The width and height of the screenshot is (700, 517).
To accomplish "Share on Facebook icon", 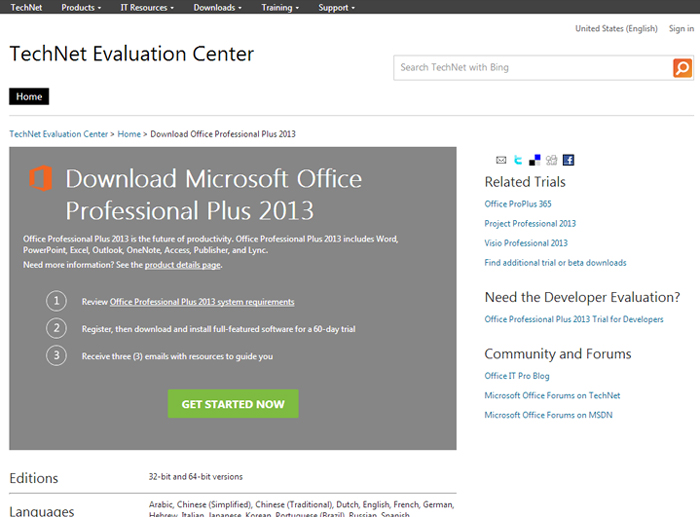I will click(568, 160).
